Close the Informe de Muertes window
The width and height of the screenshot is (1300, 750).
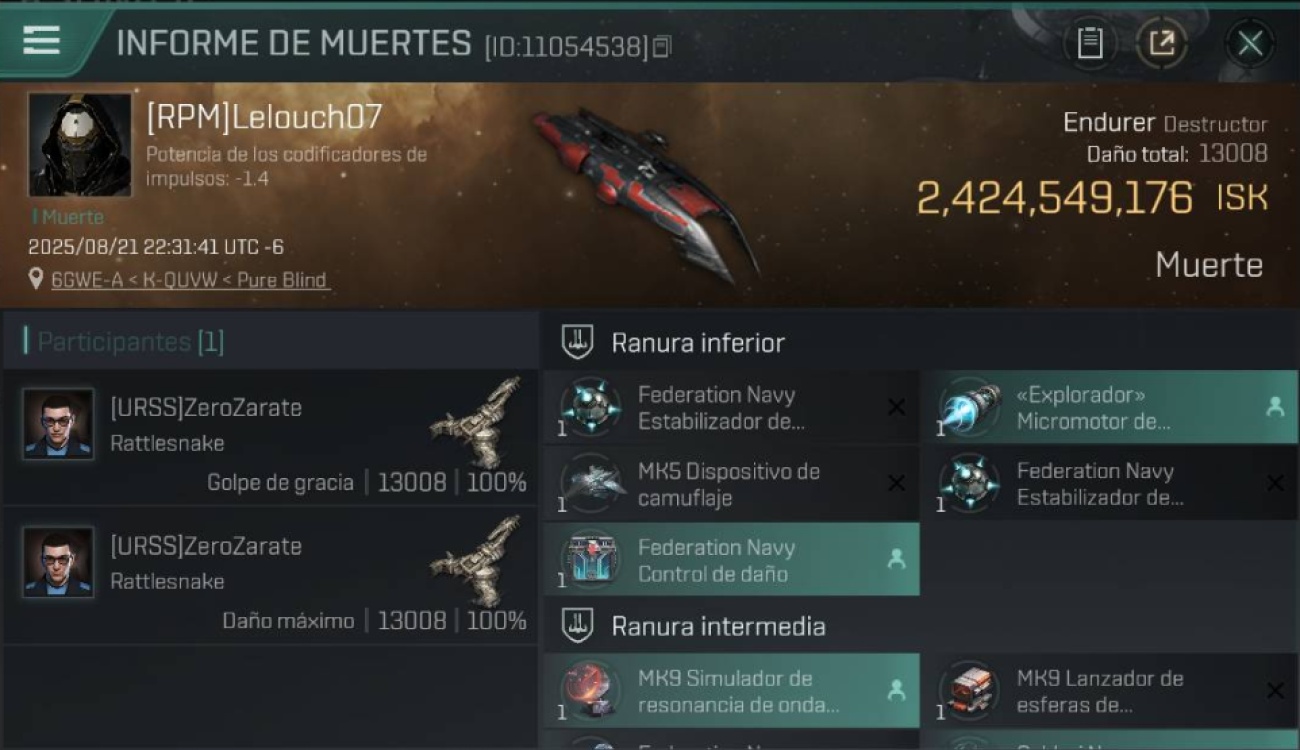(1250, 43)
